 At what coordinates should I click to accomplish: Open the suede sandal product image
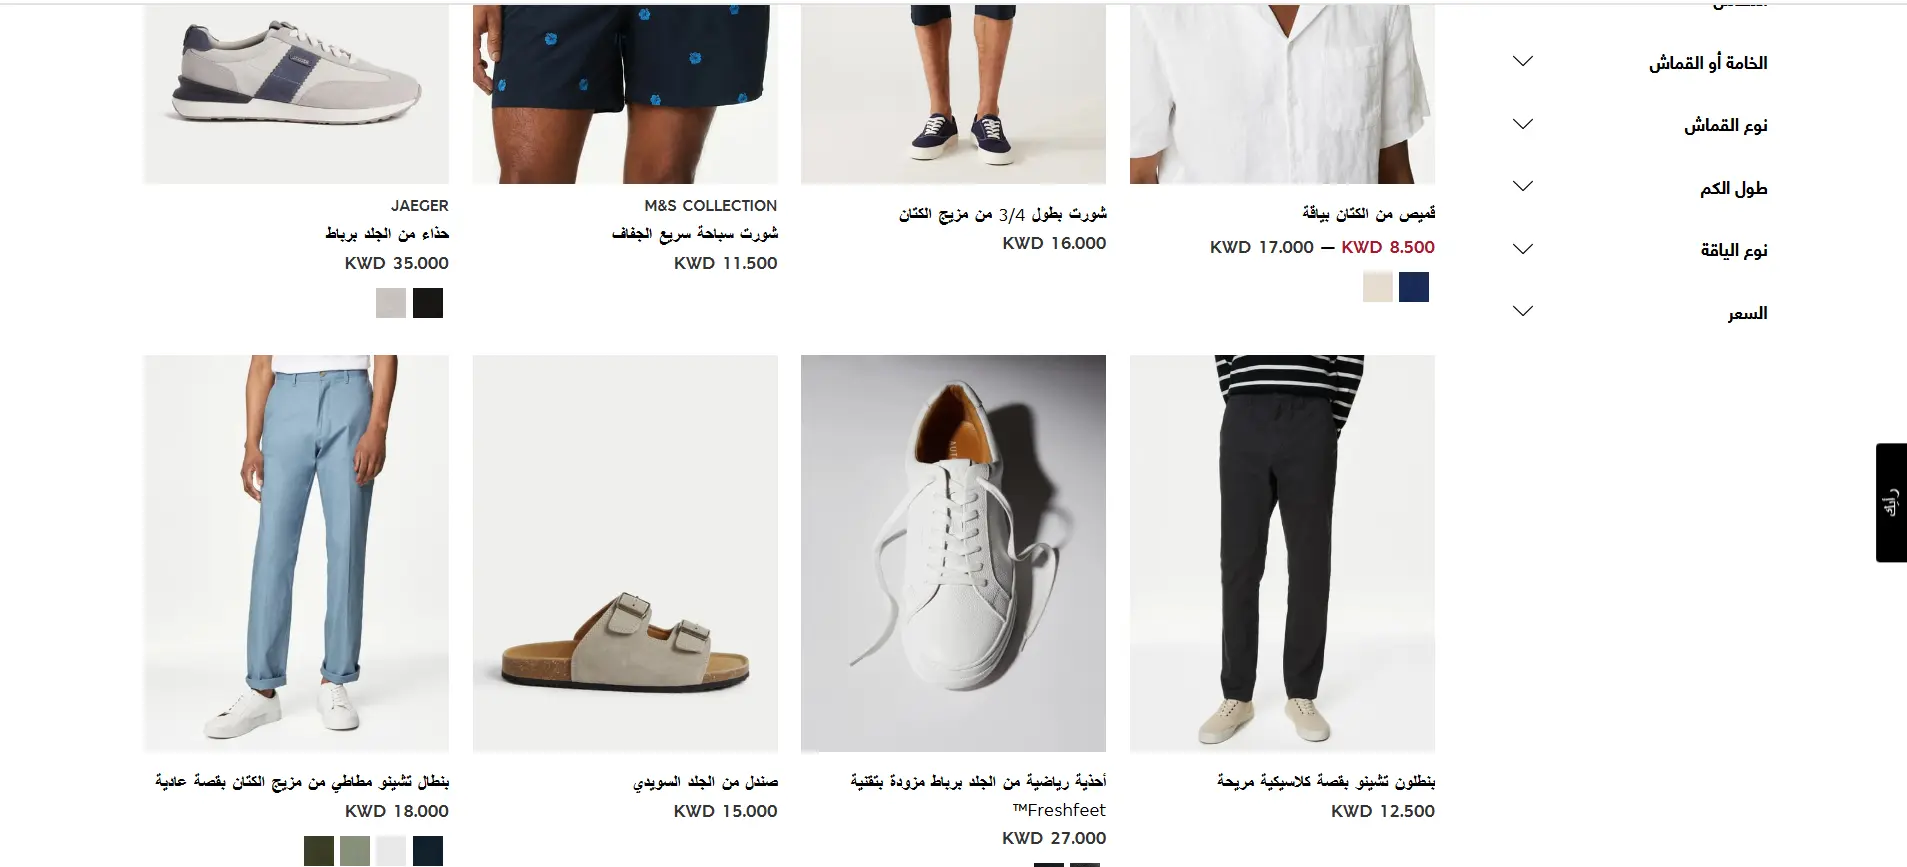click(x=625, y=553)
